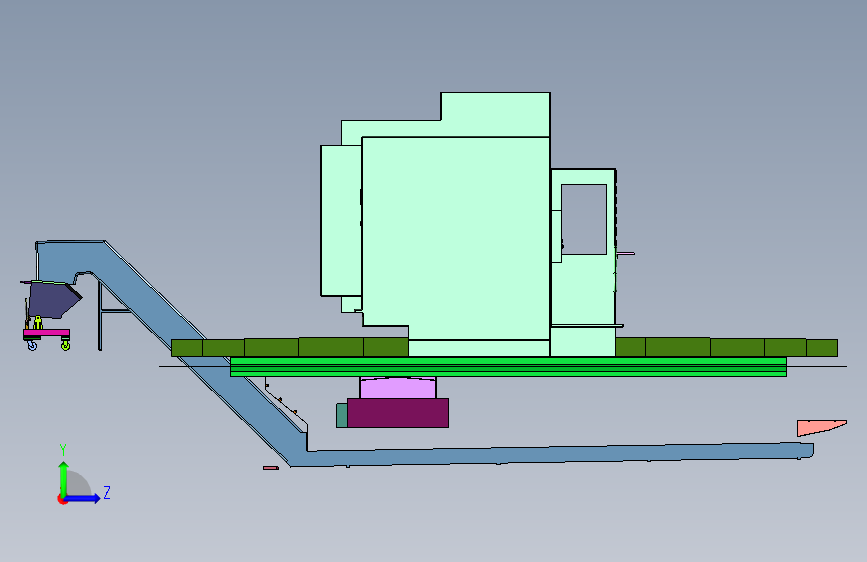Viewport: 867px width, 562px height.
Task: Pick the dark purple chip bin
Action: click(x=53, y=300)
